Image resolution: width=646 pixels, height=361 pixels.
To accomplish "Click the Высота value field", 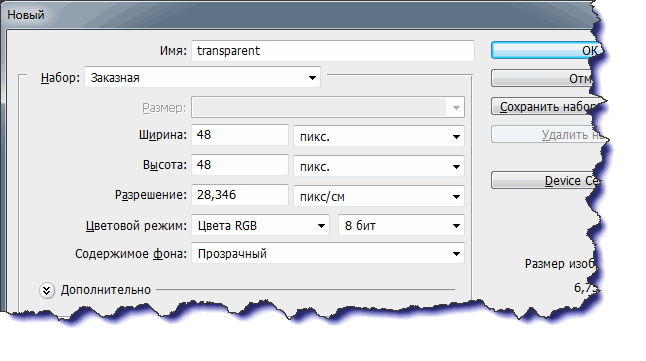I will tap(240, 165).
